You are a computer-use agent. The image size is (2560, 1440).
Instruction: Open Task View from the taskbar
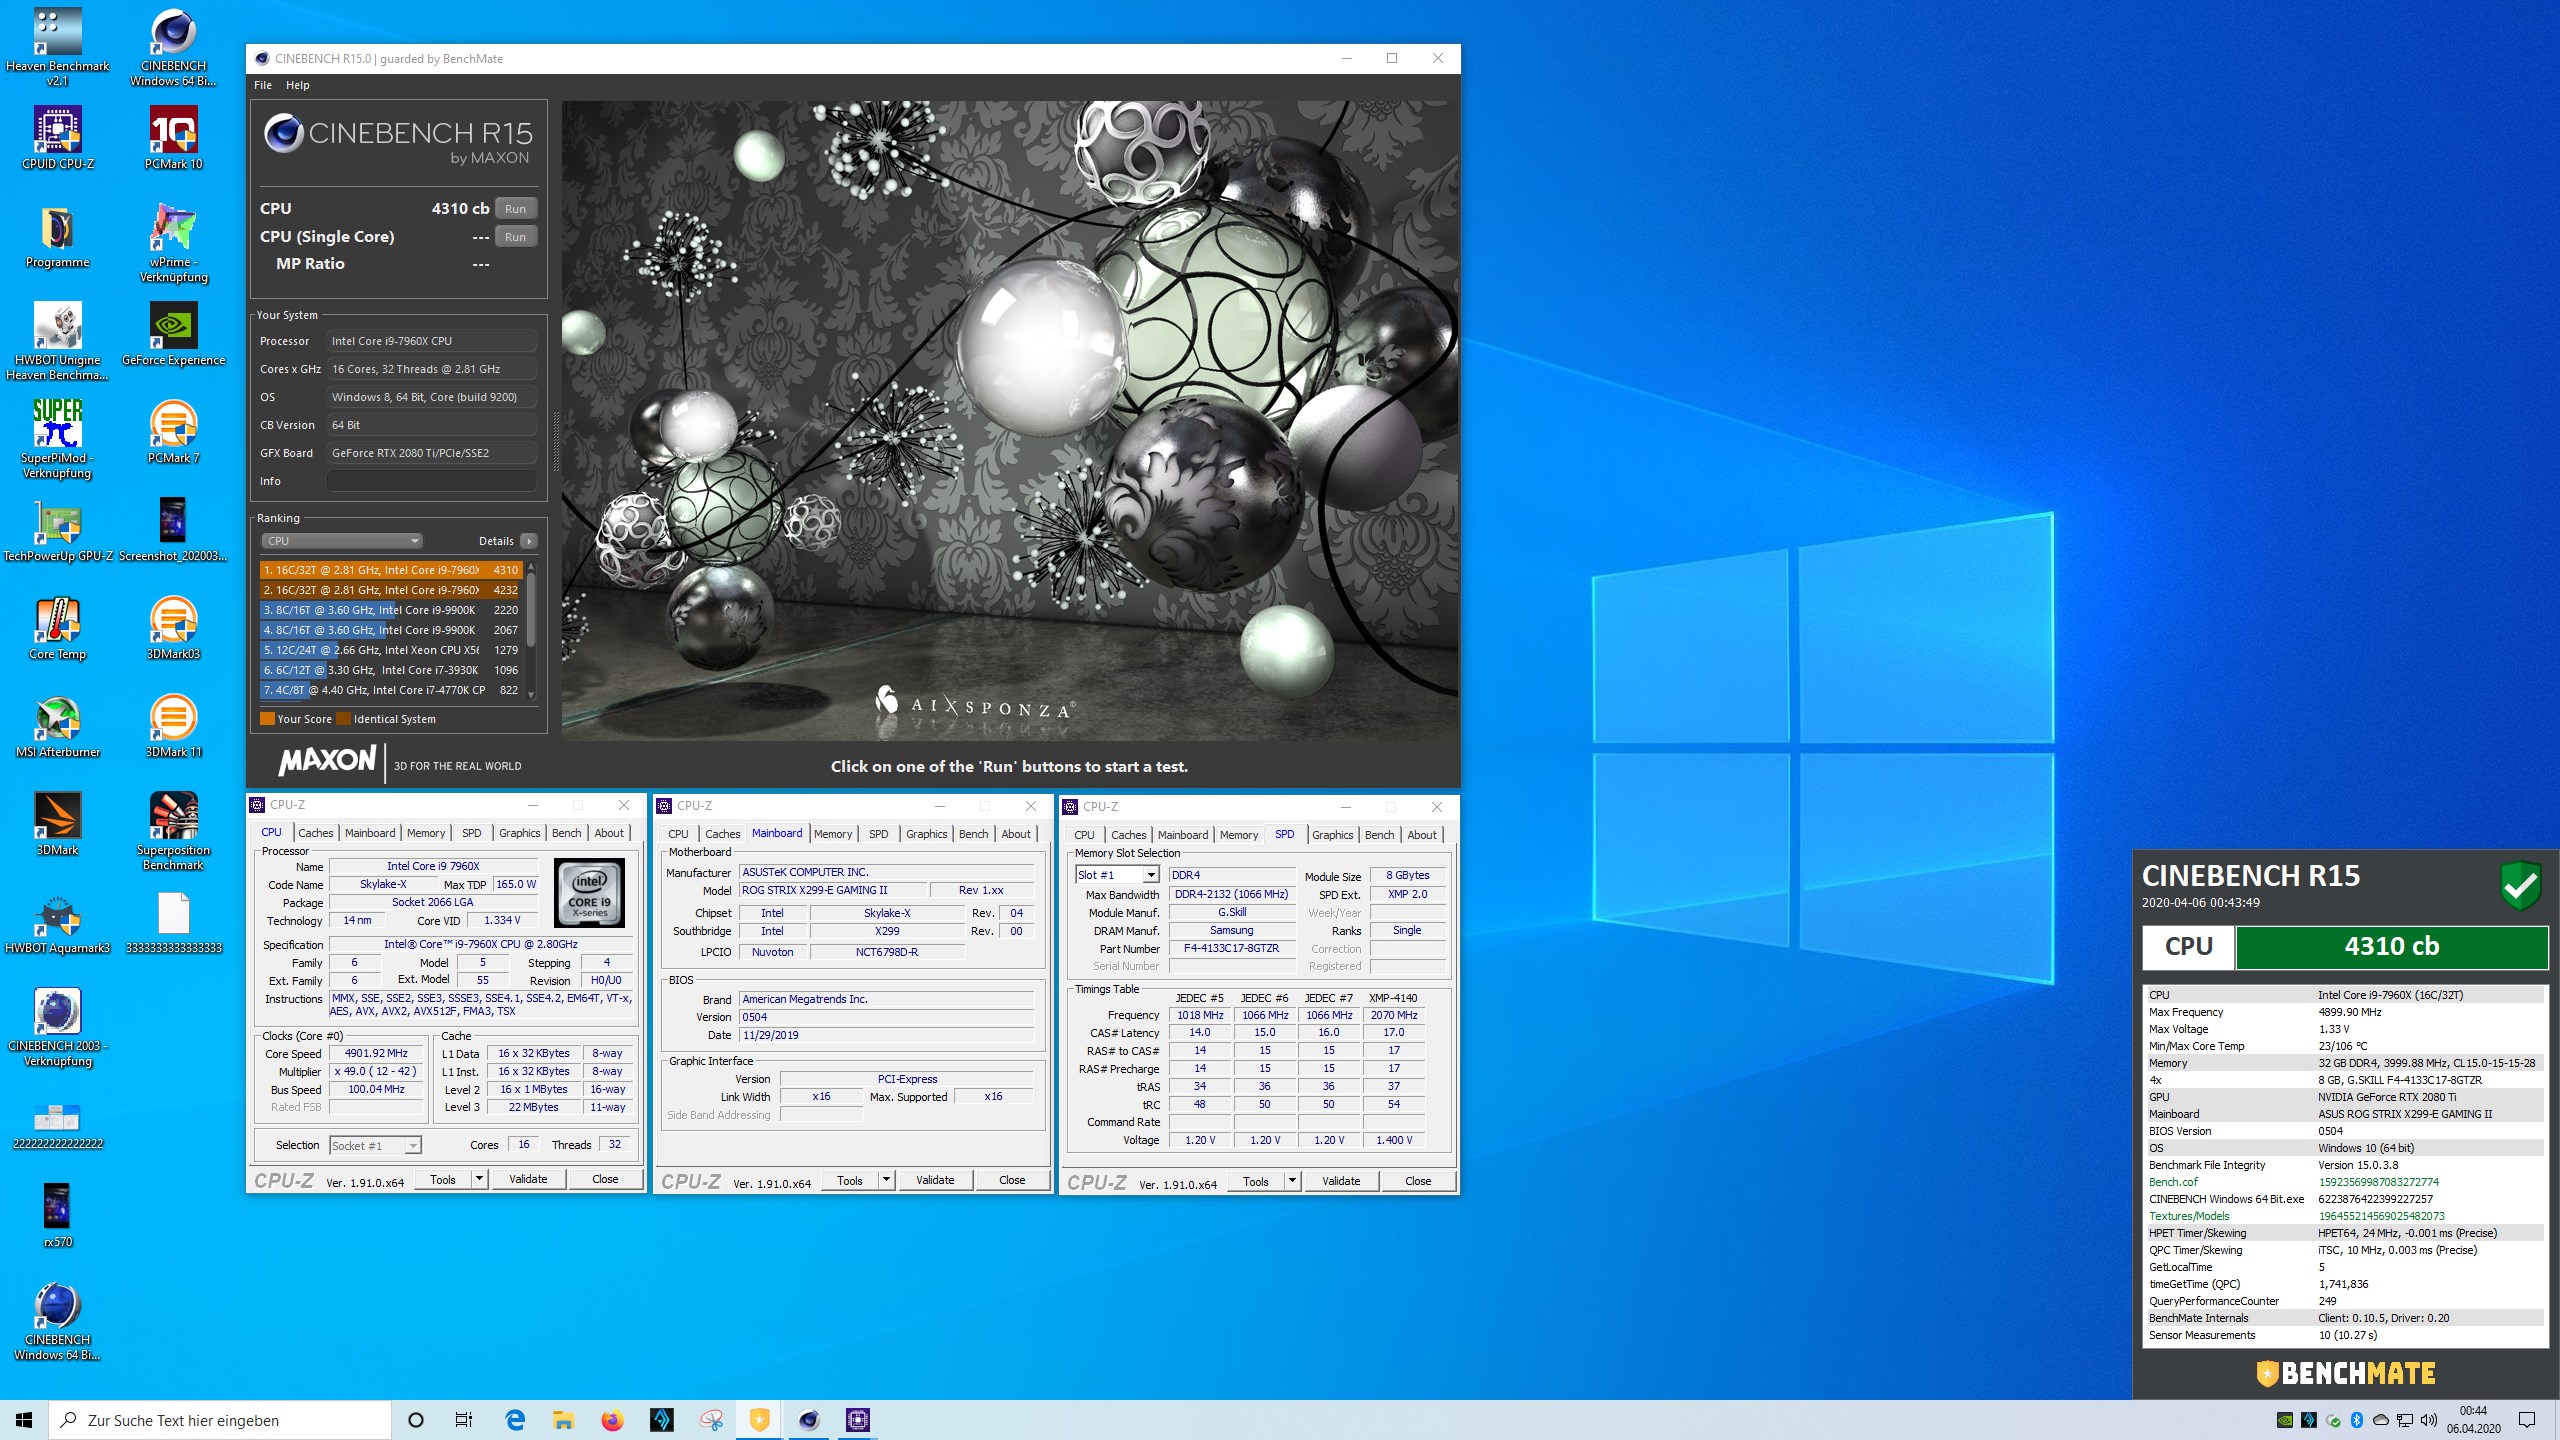pos(464,1420)
